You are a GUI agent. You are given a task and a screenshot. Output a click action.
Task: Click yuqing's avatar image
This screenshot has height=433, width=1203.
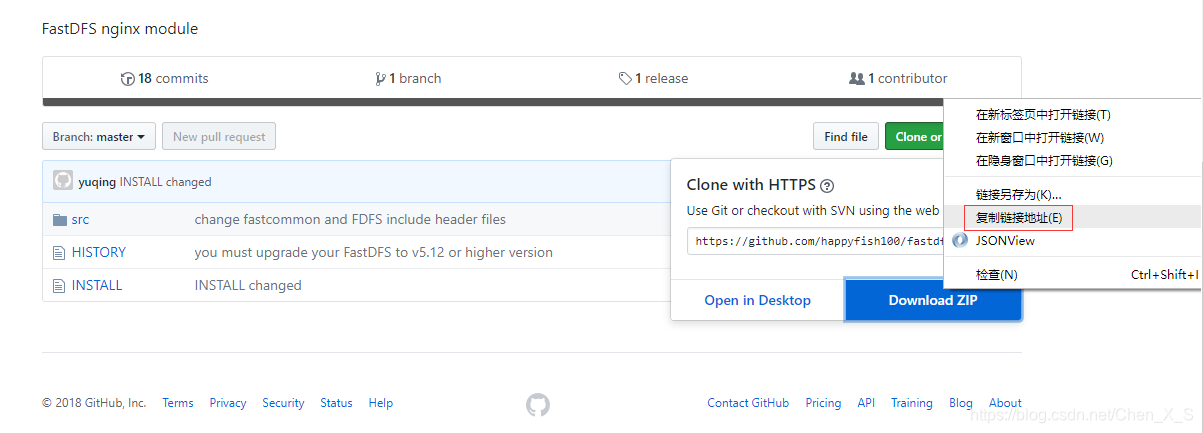click(63, 181)
